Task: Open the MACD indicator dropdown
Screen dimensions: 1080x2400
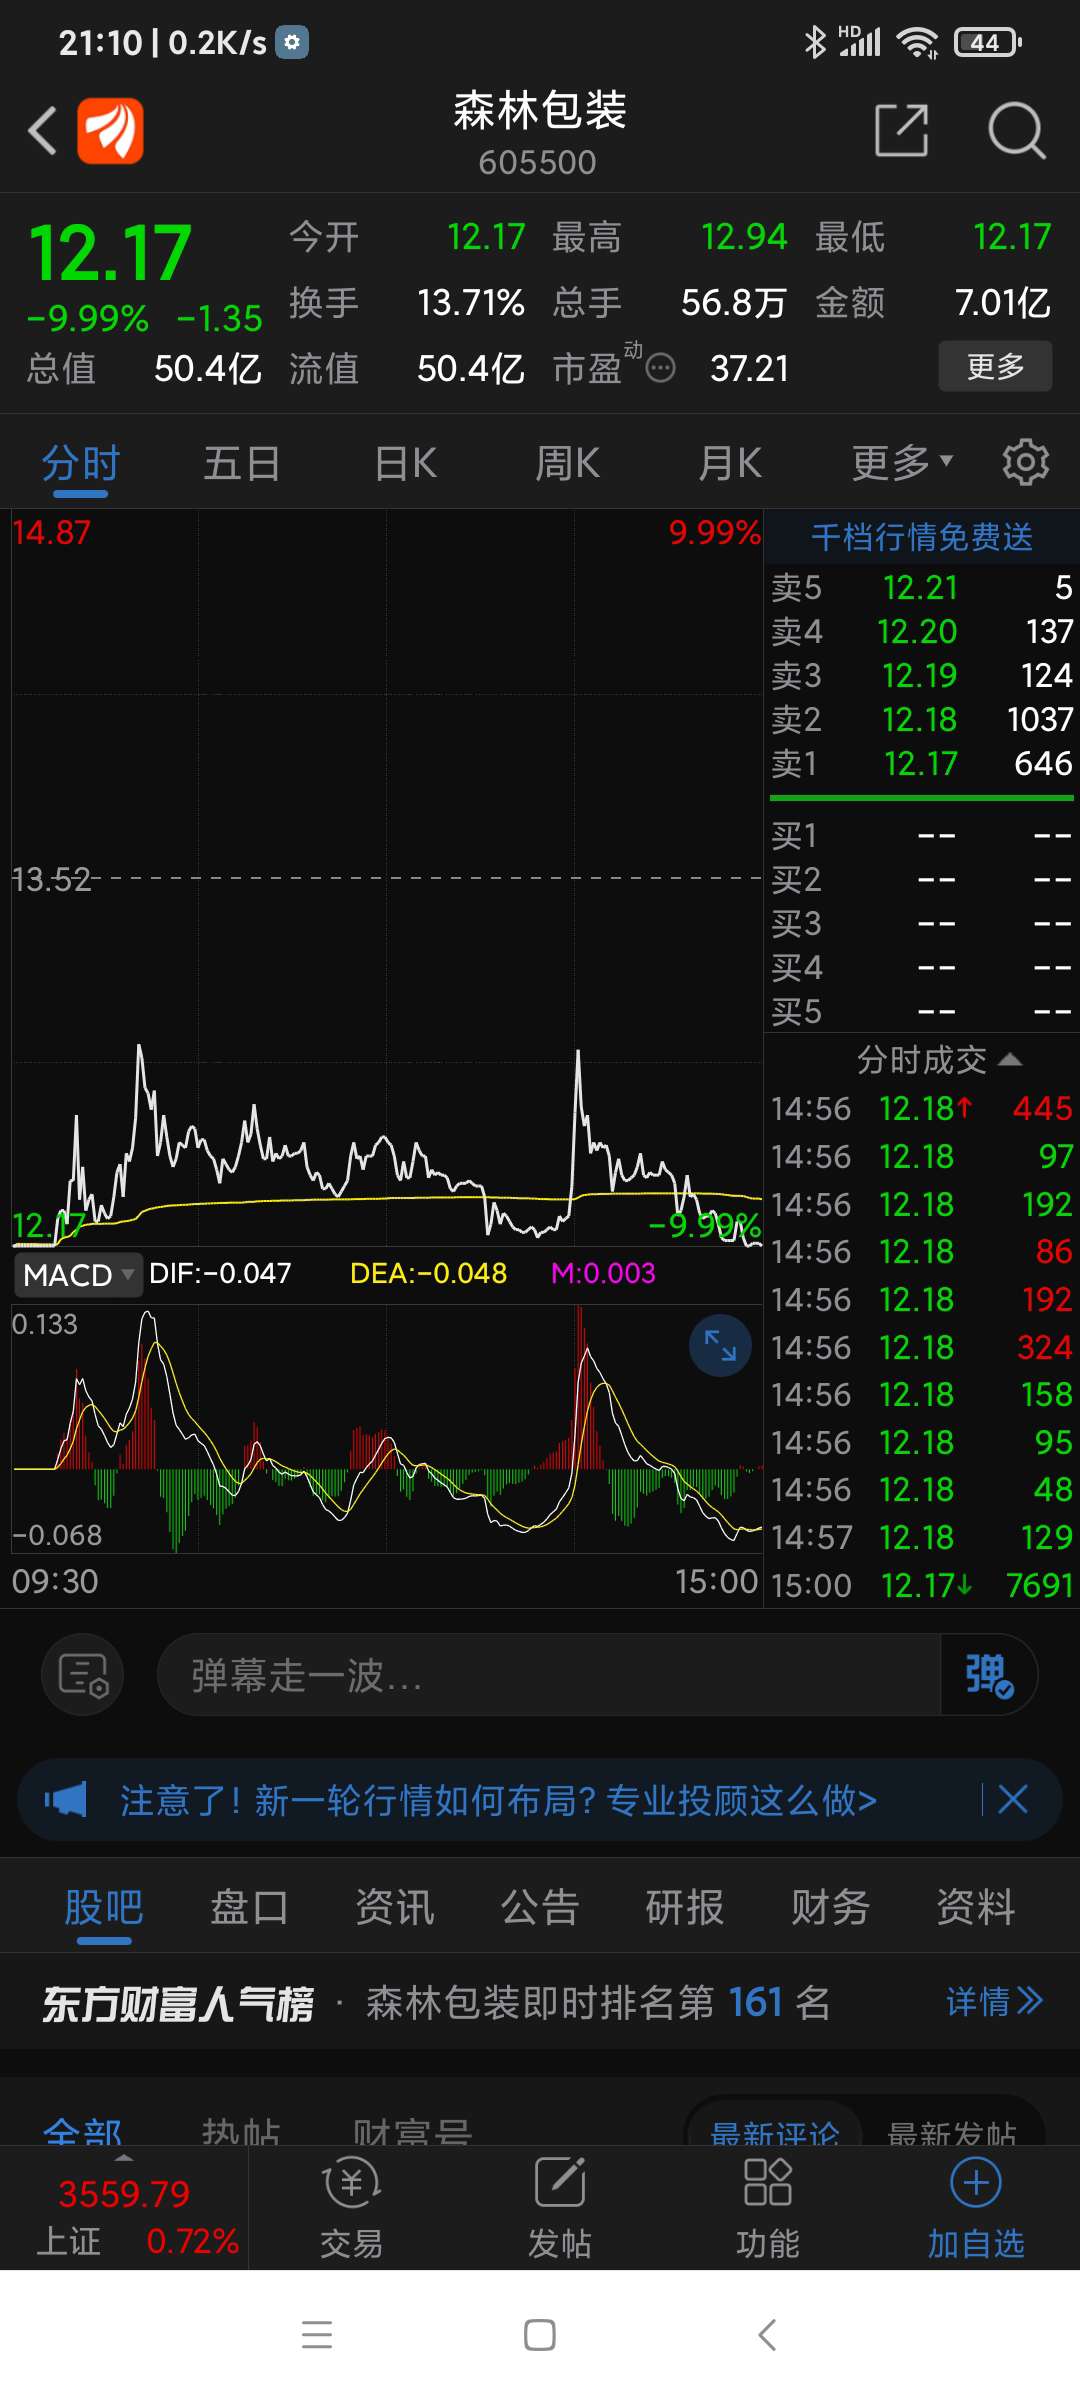Action: pos(78,1274)
